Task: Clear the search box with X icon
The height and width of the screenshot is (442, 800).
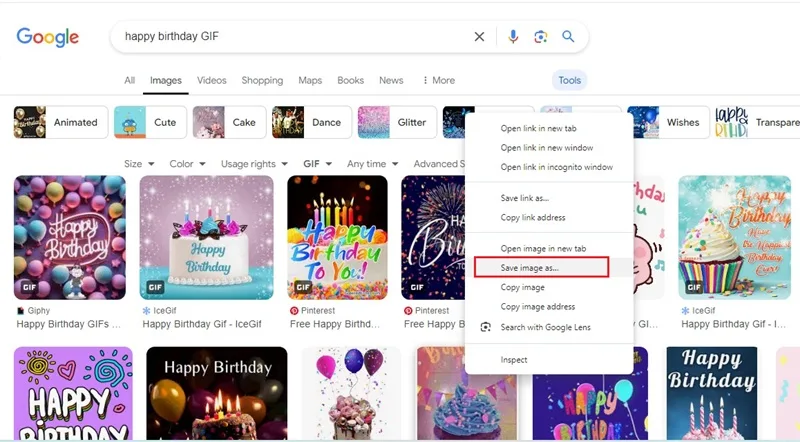Action: [x=479, y=36]
